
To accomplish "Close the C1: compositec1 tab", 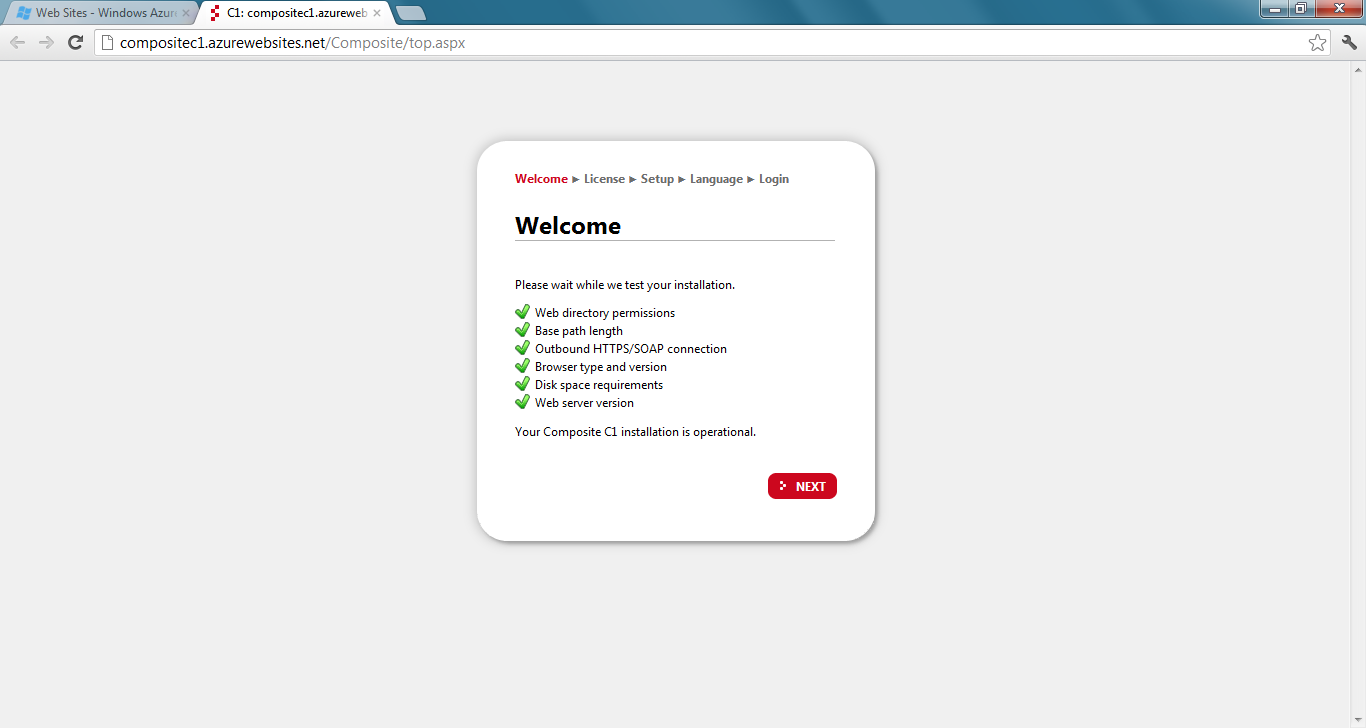I will pos(377,13).
